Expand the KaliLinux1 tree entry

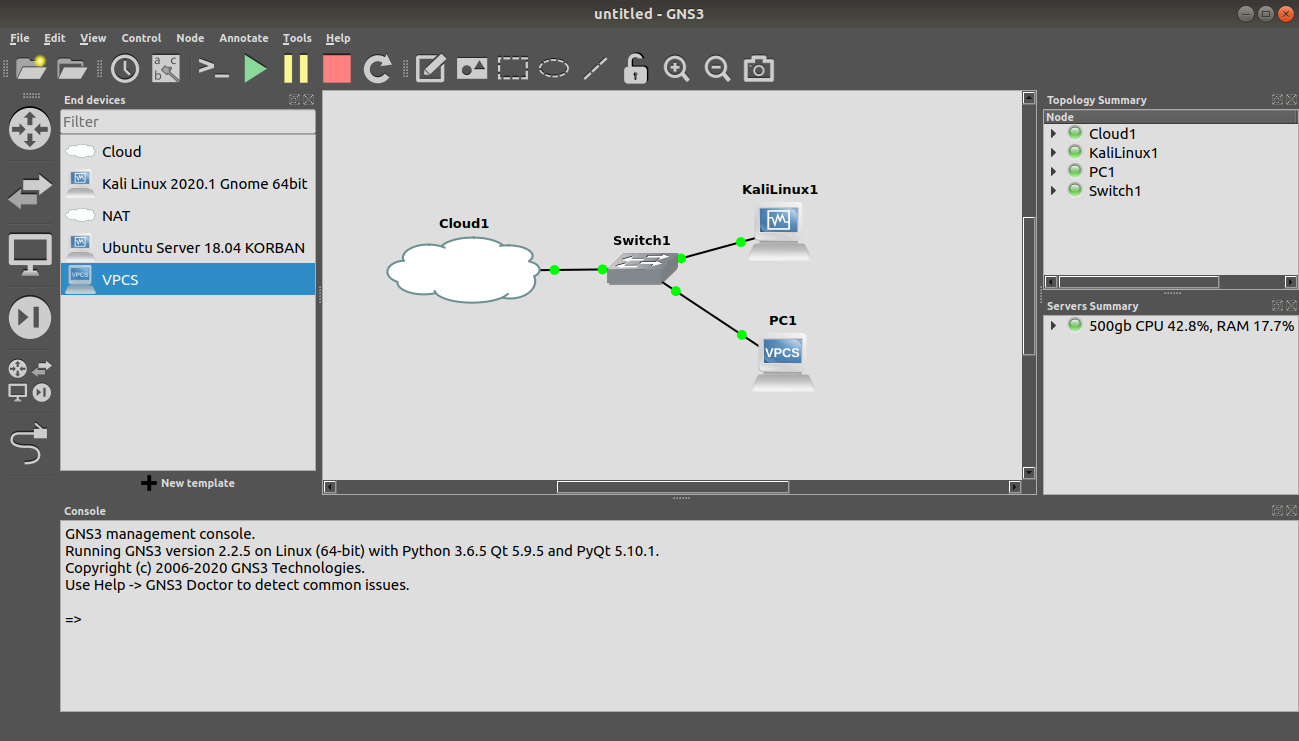click(1053, 153)
